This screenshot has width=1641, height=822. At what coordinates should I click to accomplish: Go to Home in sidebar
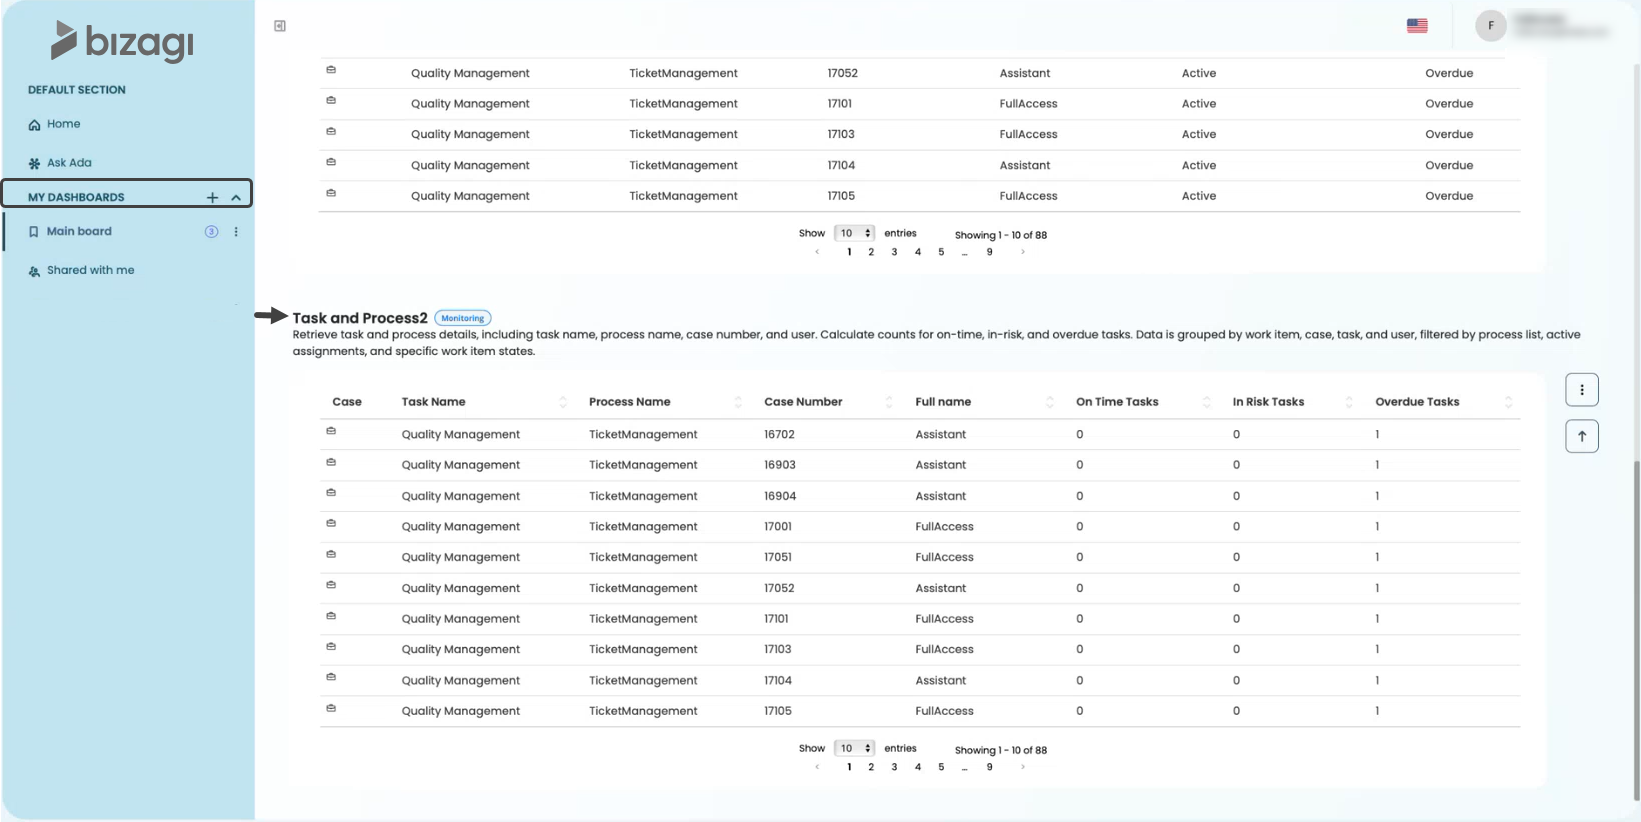(x=63, y=124)
